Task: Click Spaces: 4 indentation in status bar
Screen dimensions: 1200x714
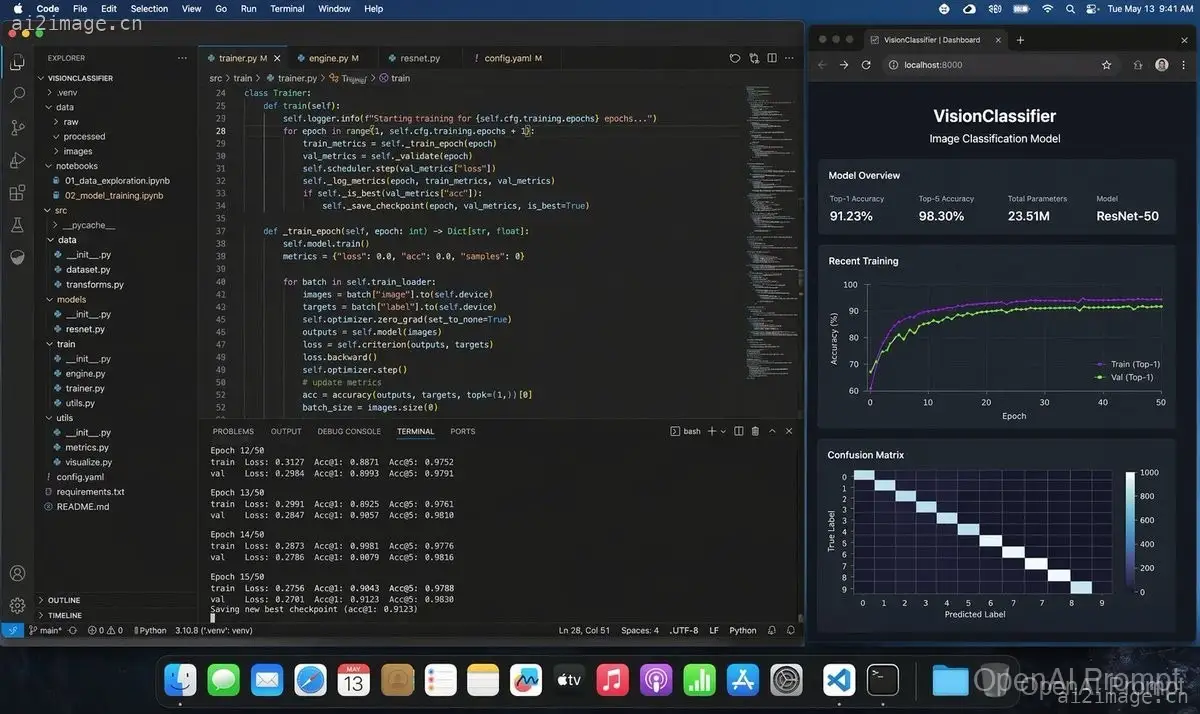Action: 640,631
